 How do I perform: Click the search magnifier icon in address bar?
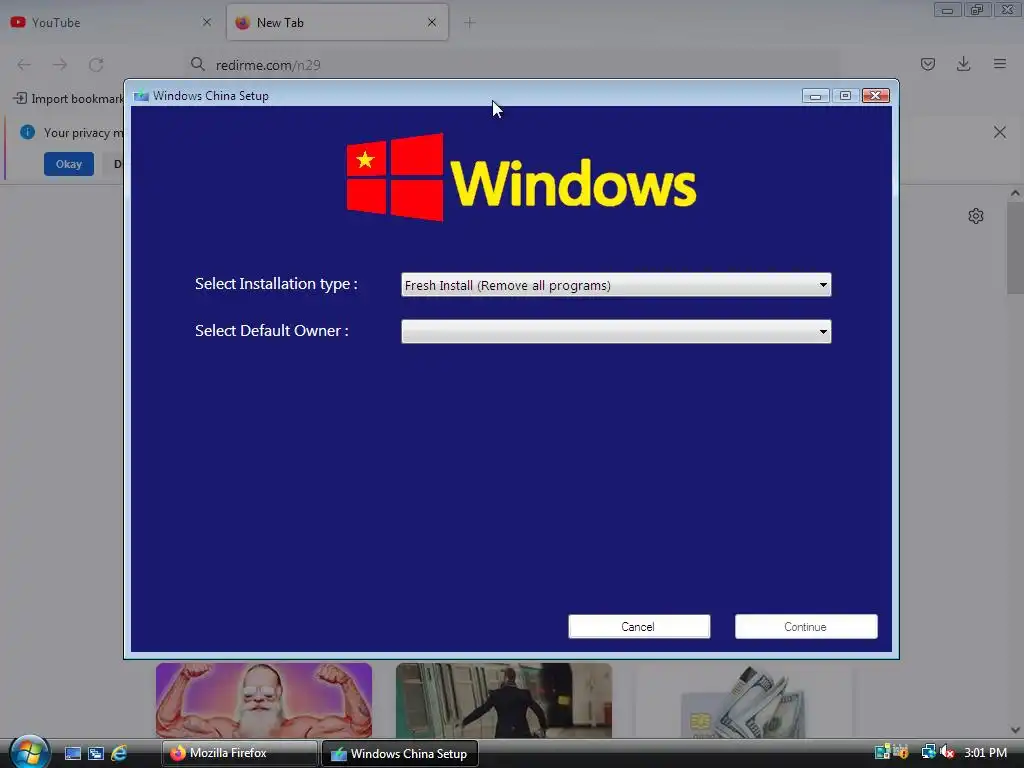pos(198,64)
